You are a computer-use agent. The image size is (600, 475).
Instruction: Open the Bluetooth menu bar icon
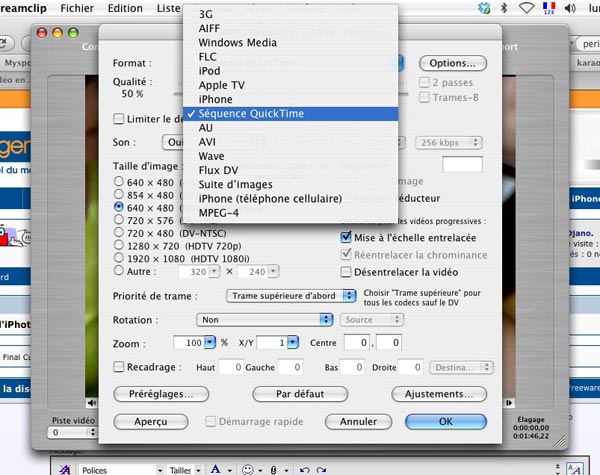504,8
